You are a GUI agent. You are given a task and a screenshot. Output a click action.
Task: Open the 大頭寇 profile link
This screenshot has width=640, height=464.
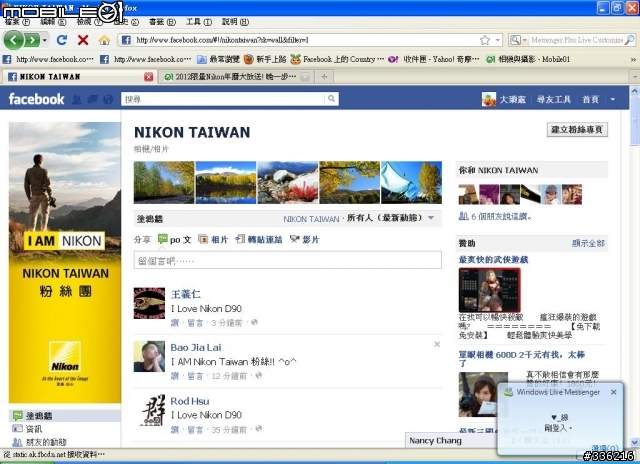tap(504, 99)
